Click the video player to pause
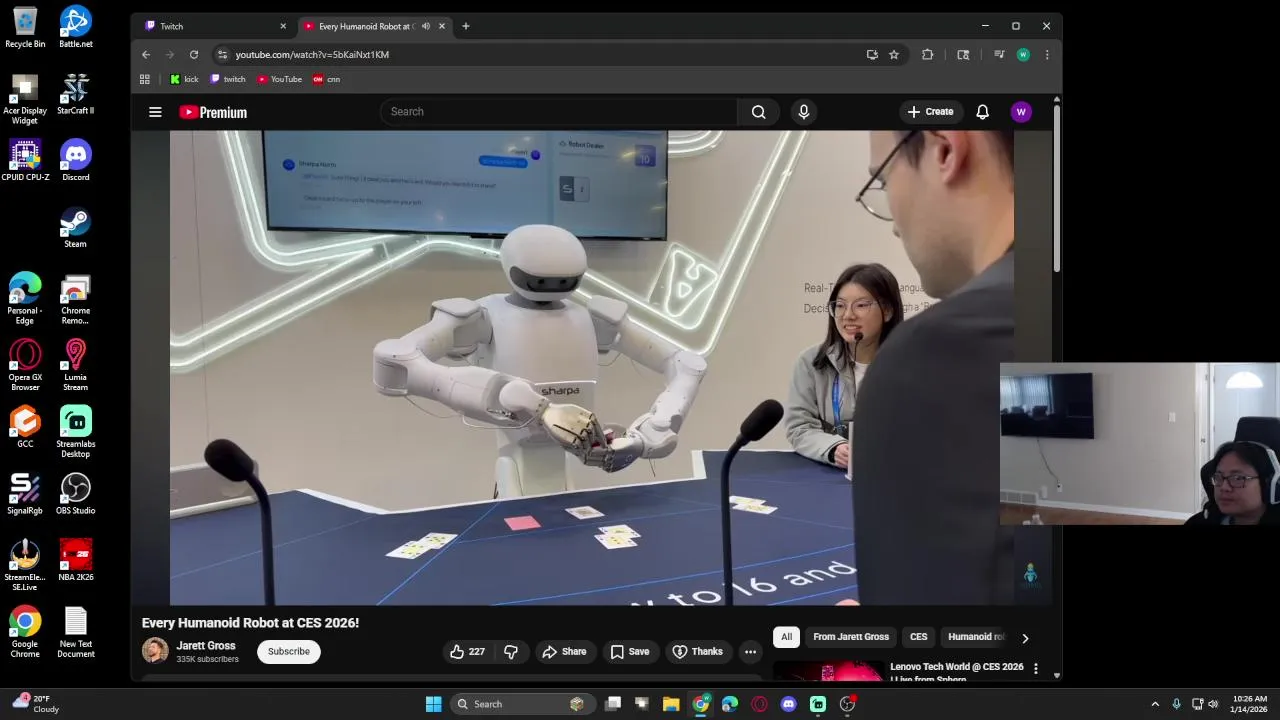 click(x=591, y=367)
